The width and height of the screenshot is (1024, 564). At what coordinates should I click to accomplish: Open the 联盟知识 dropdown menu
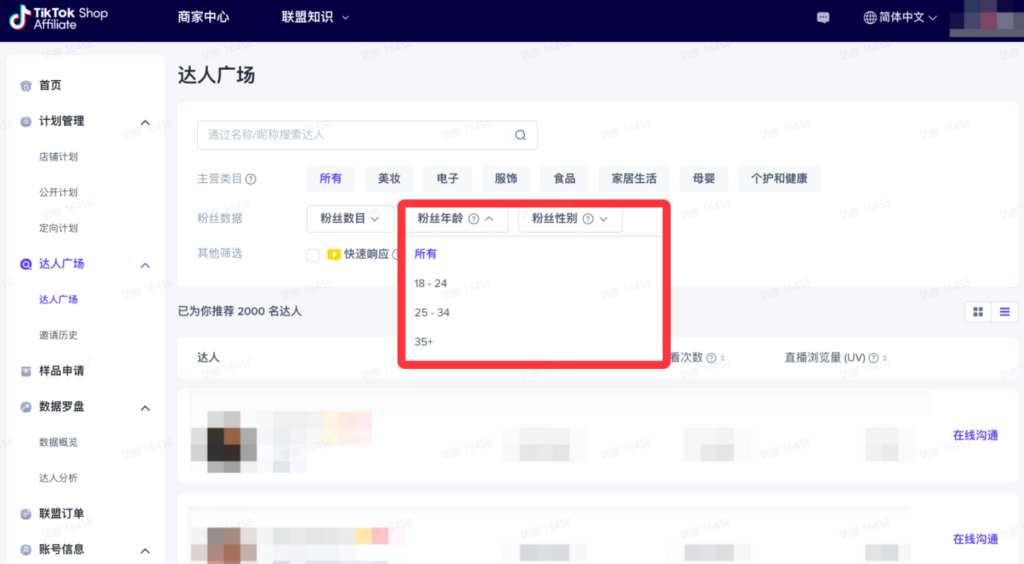[315, 17]
